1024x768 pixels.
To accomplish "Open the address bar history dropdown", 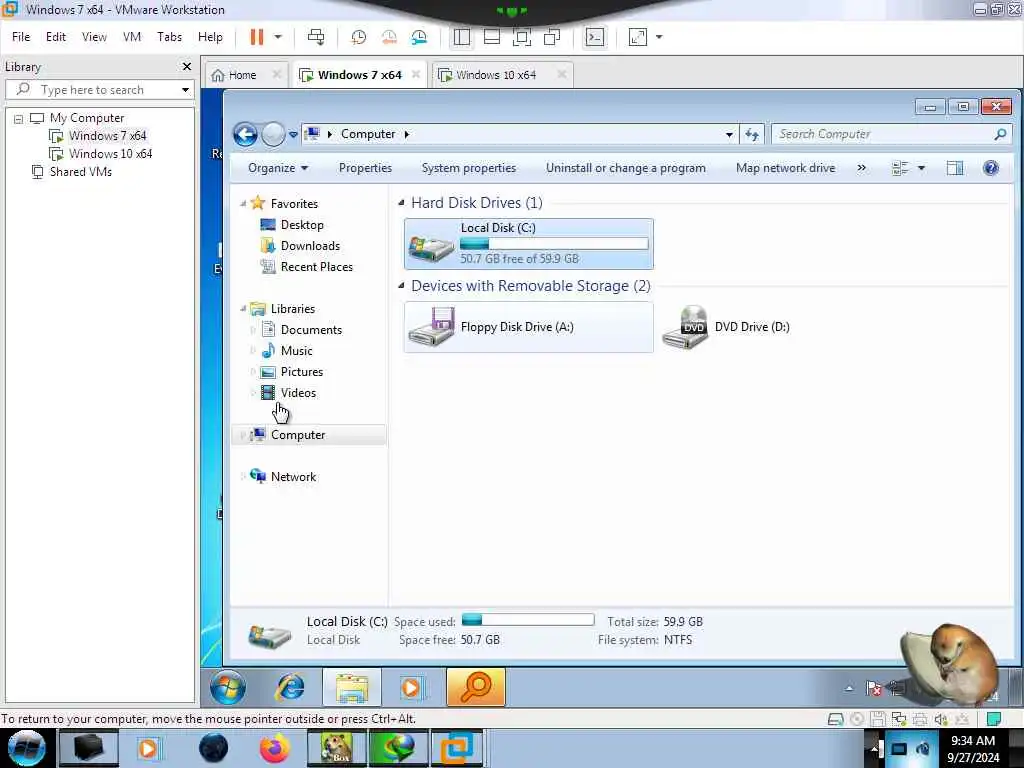I will pyautogui.click(x=729, y=135).
